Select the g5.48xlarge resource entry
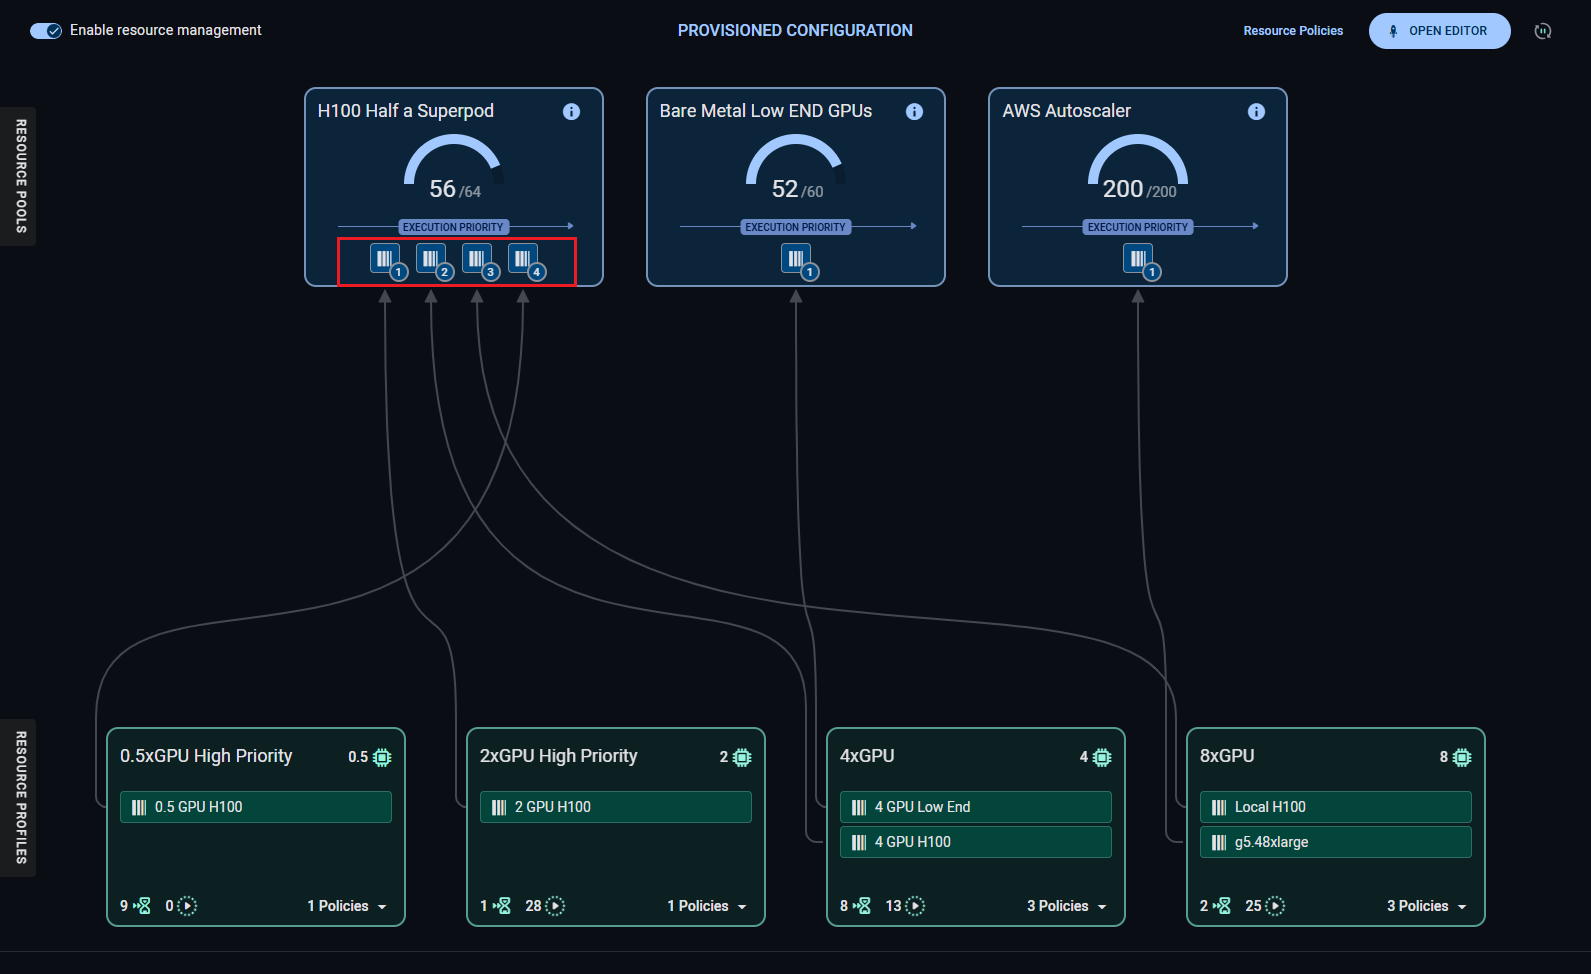This screenshot has width=1591, height=974. point(1335,842)
